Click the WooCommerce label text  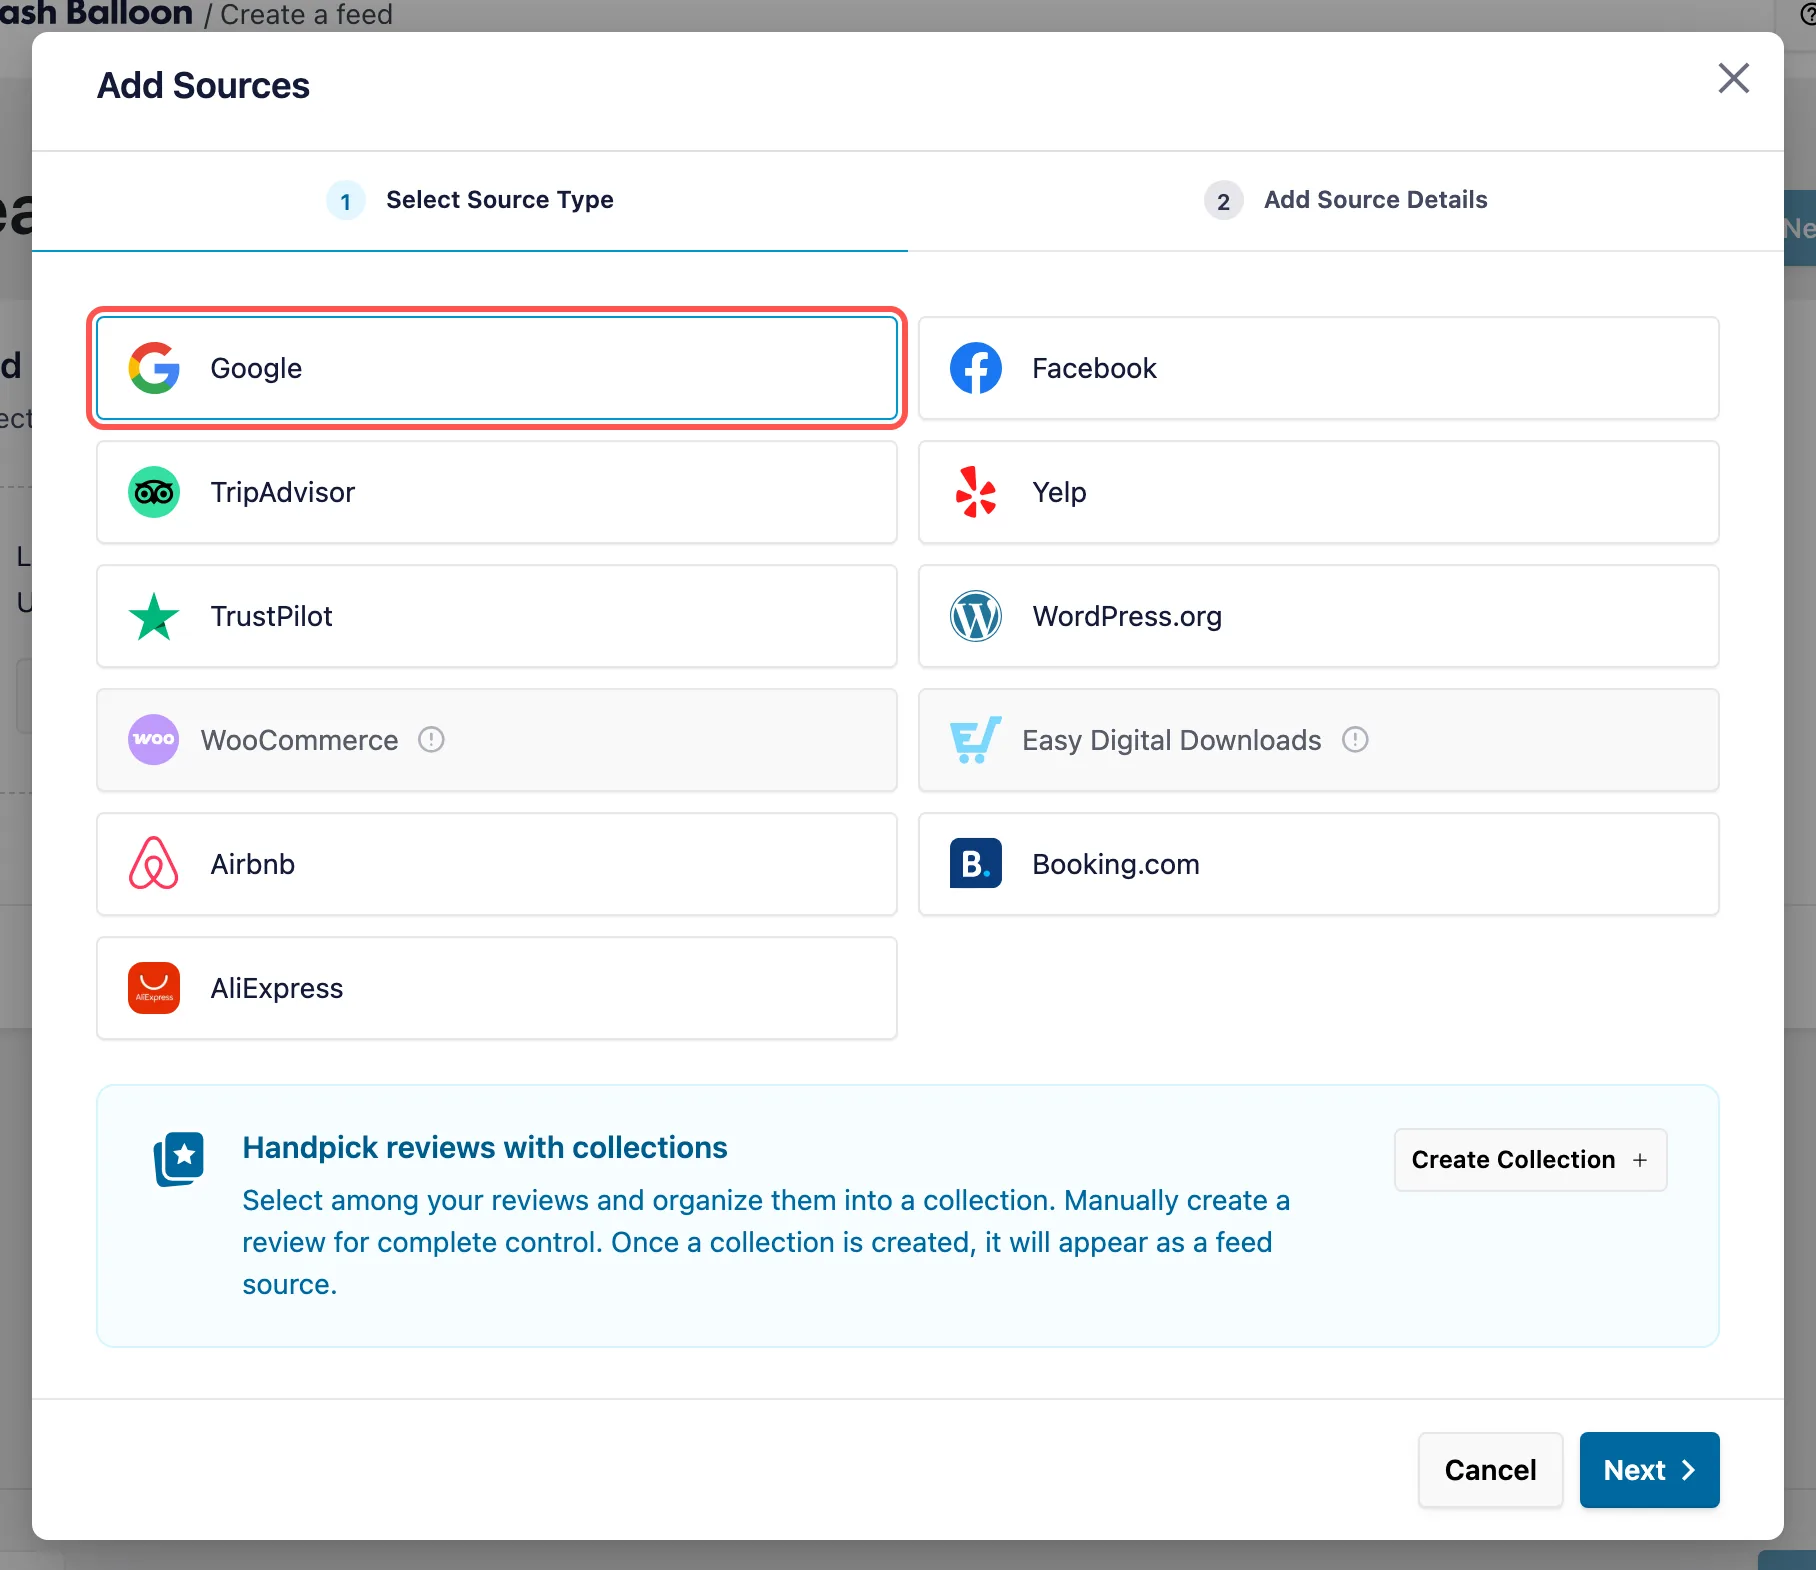pyautogui.click(x=299, y=740)
